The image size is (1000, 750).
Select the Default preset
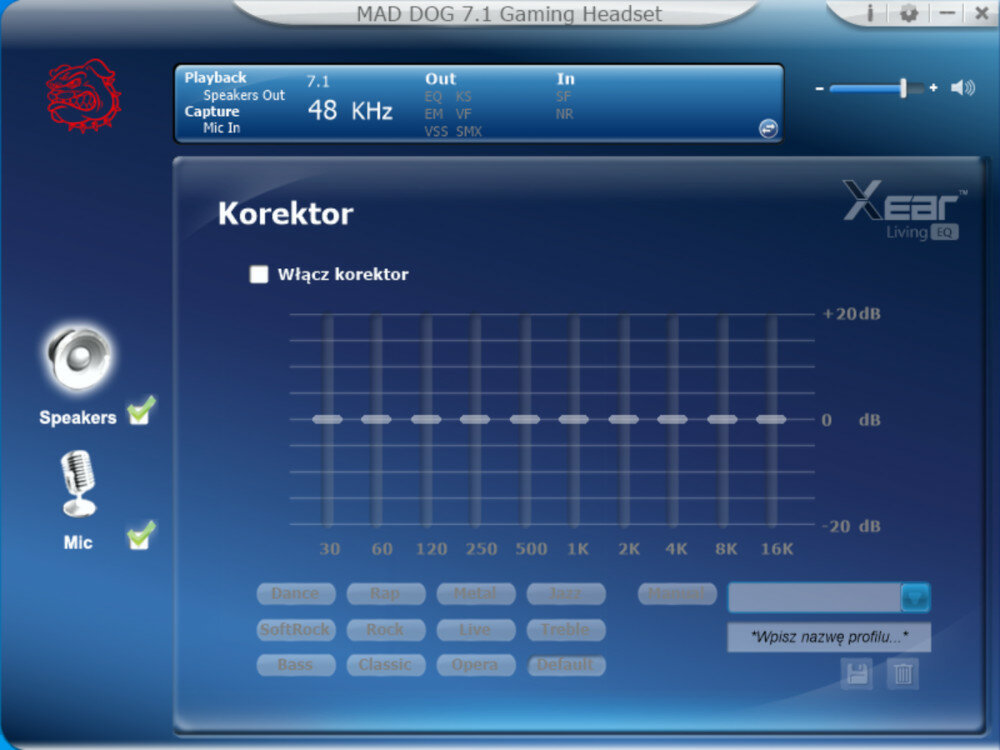(x=566, y=665)
